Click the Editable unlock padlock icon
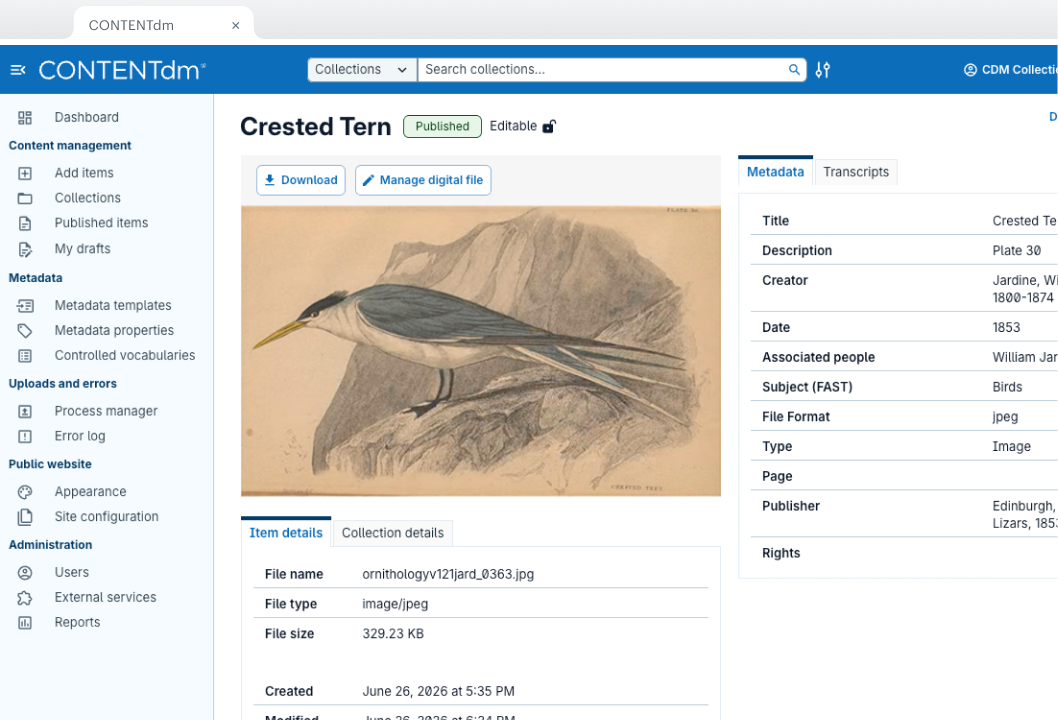This screenshot has height=720, width=1058. 549,126
